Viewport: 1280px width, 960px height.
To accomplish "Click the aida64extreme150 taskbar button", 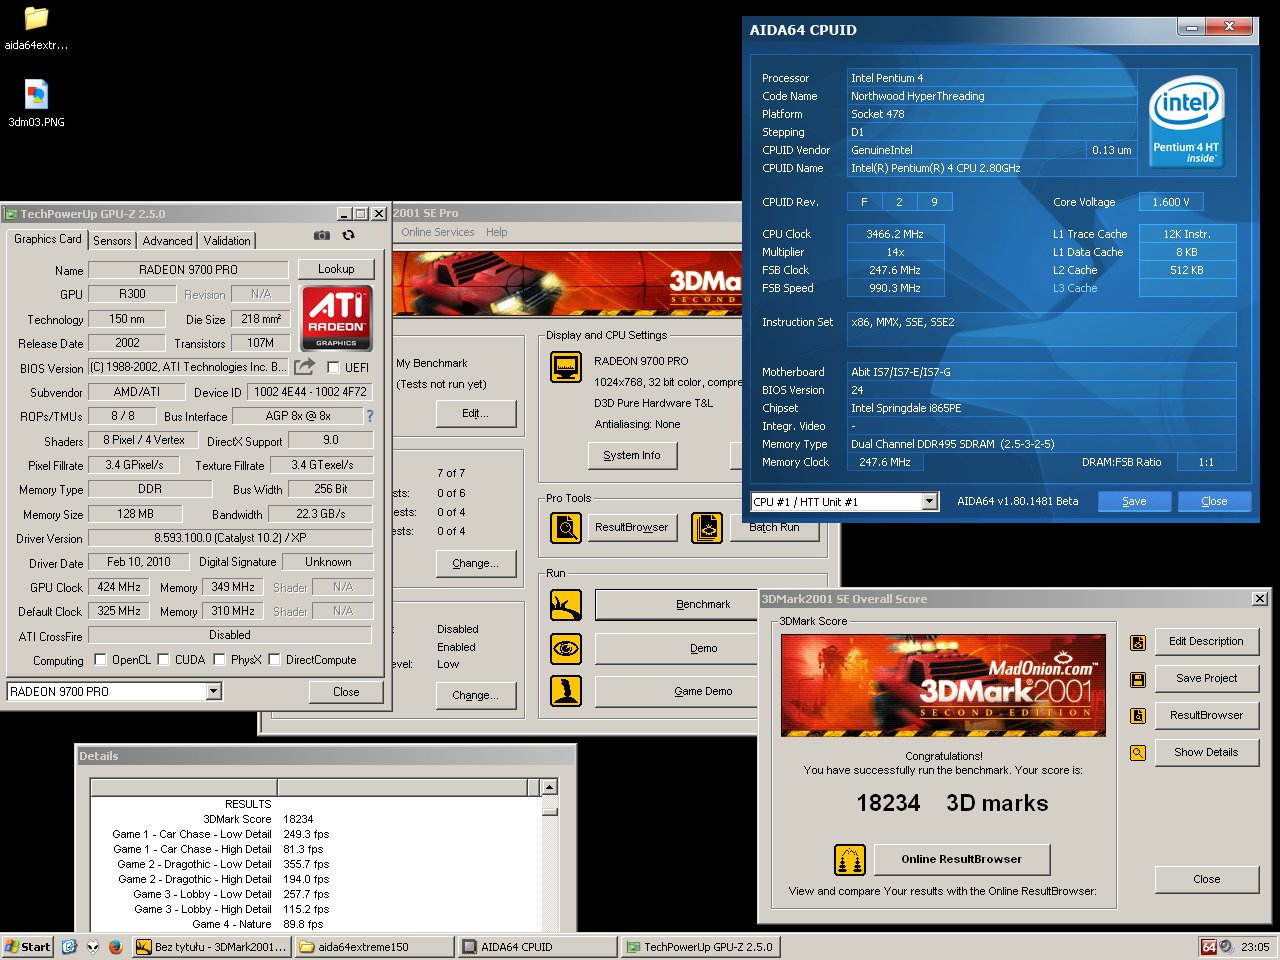I will [374, 947].
